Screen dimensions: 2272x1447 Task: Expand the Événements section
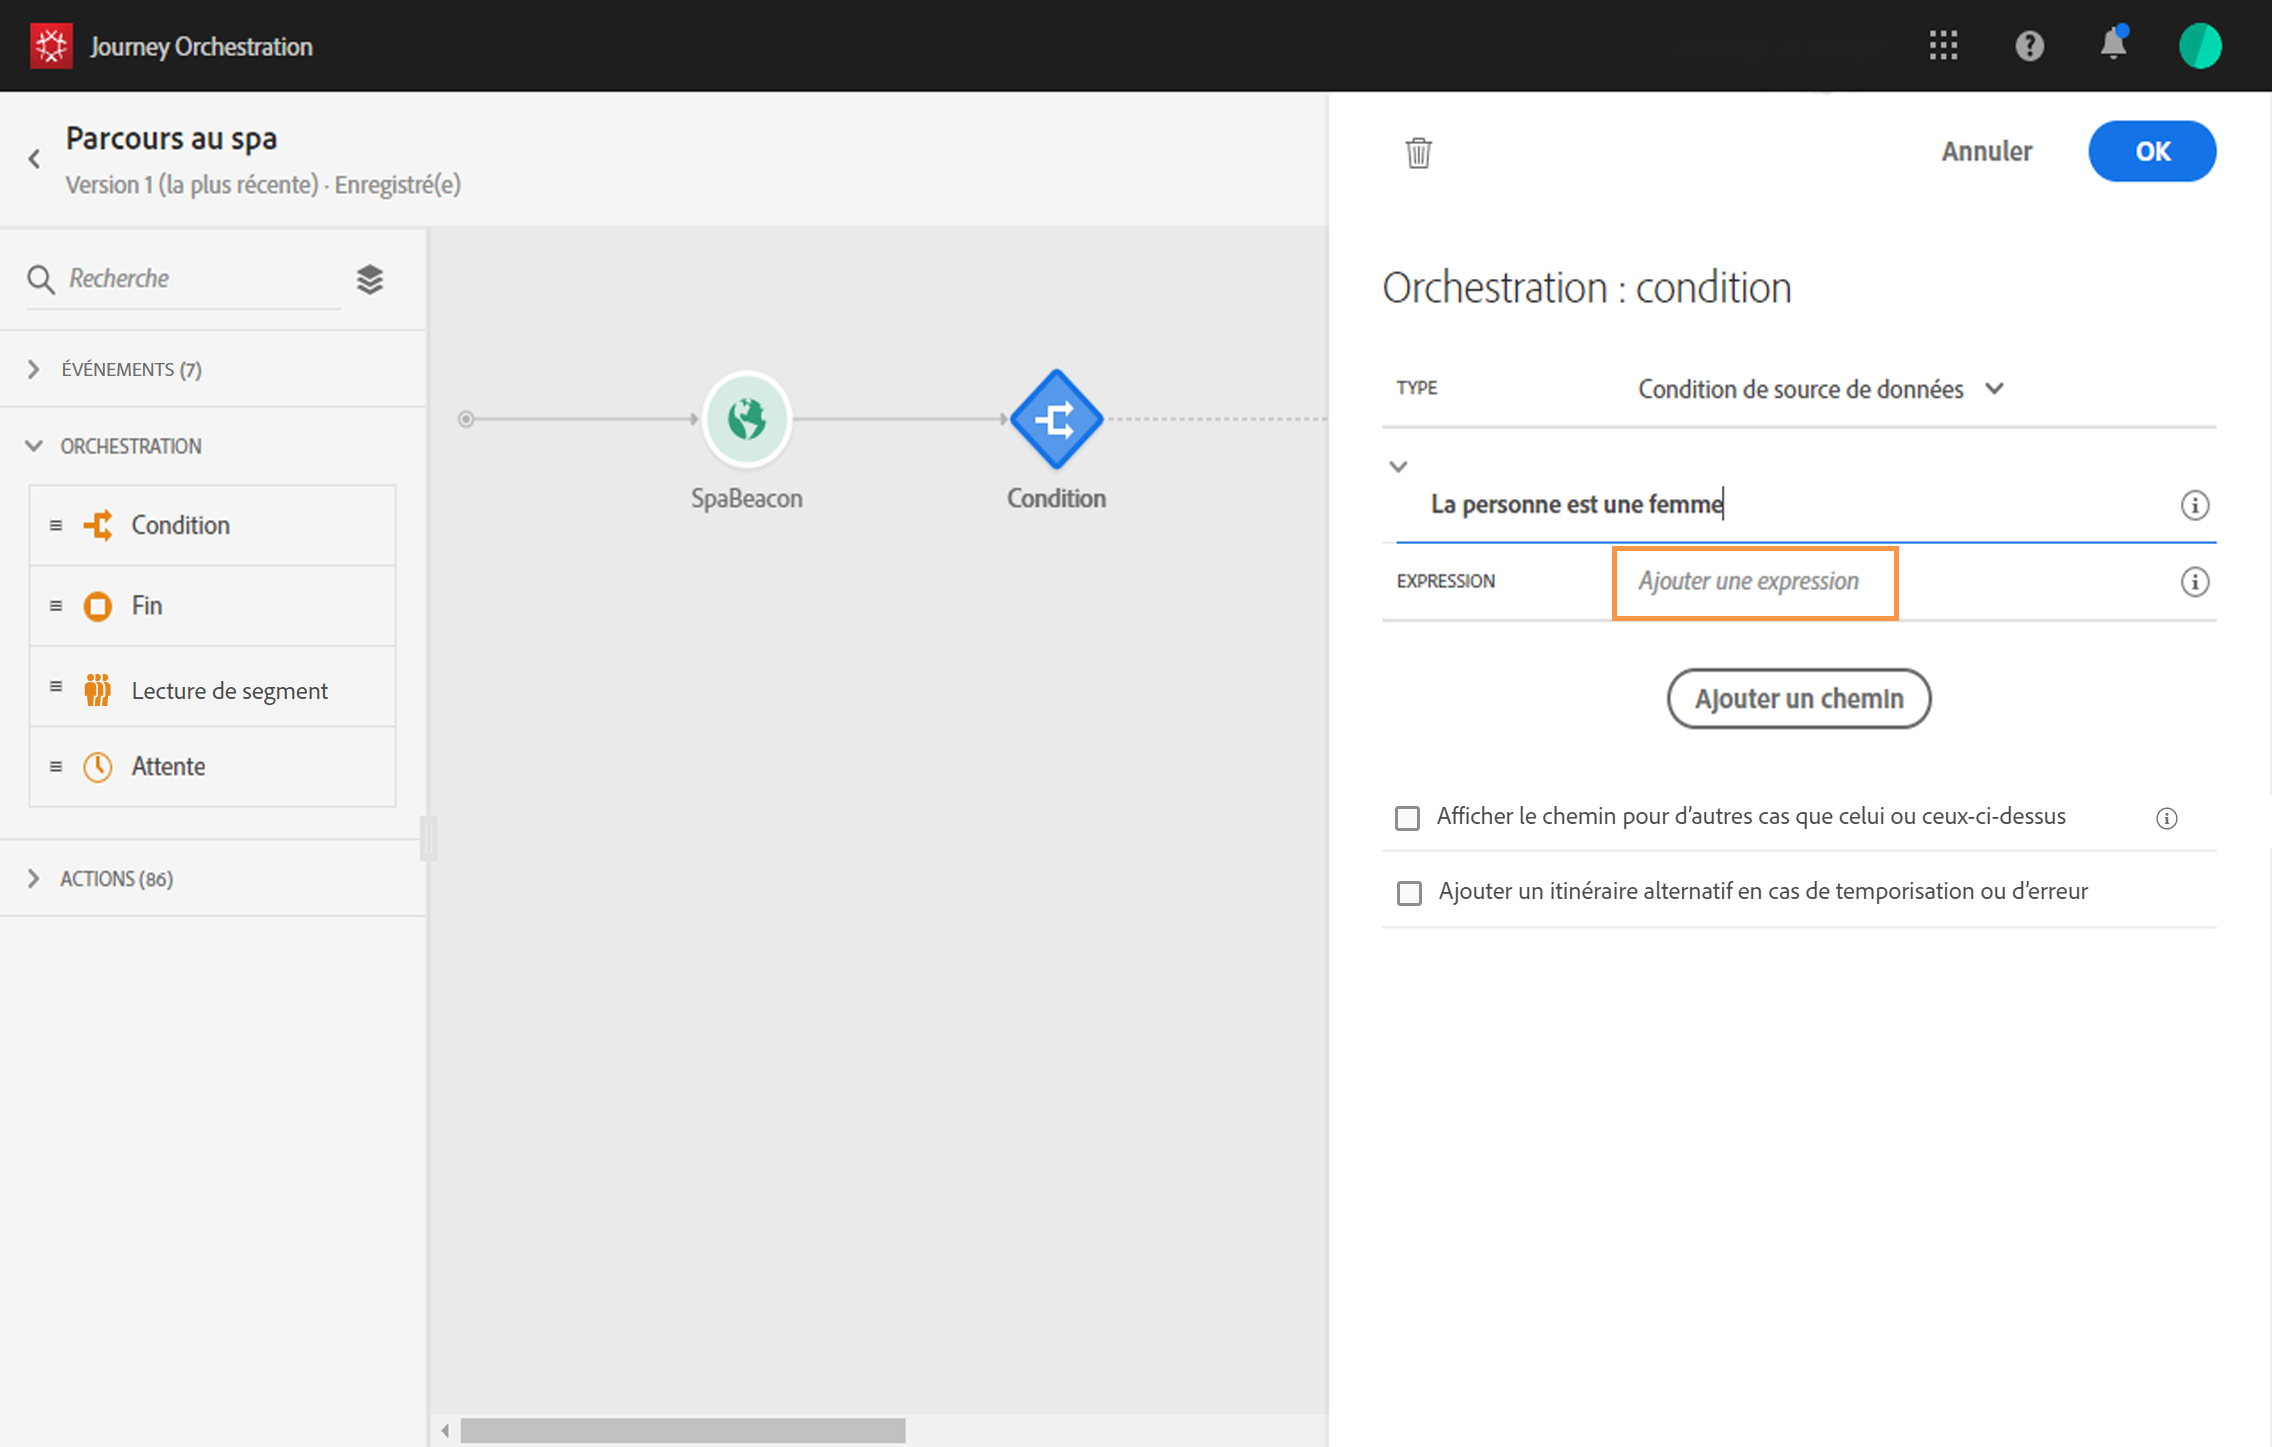click(34, 370)
